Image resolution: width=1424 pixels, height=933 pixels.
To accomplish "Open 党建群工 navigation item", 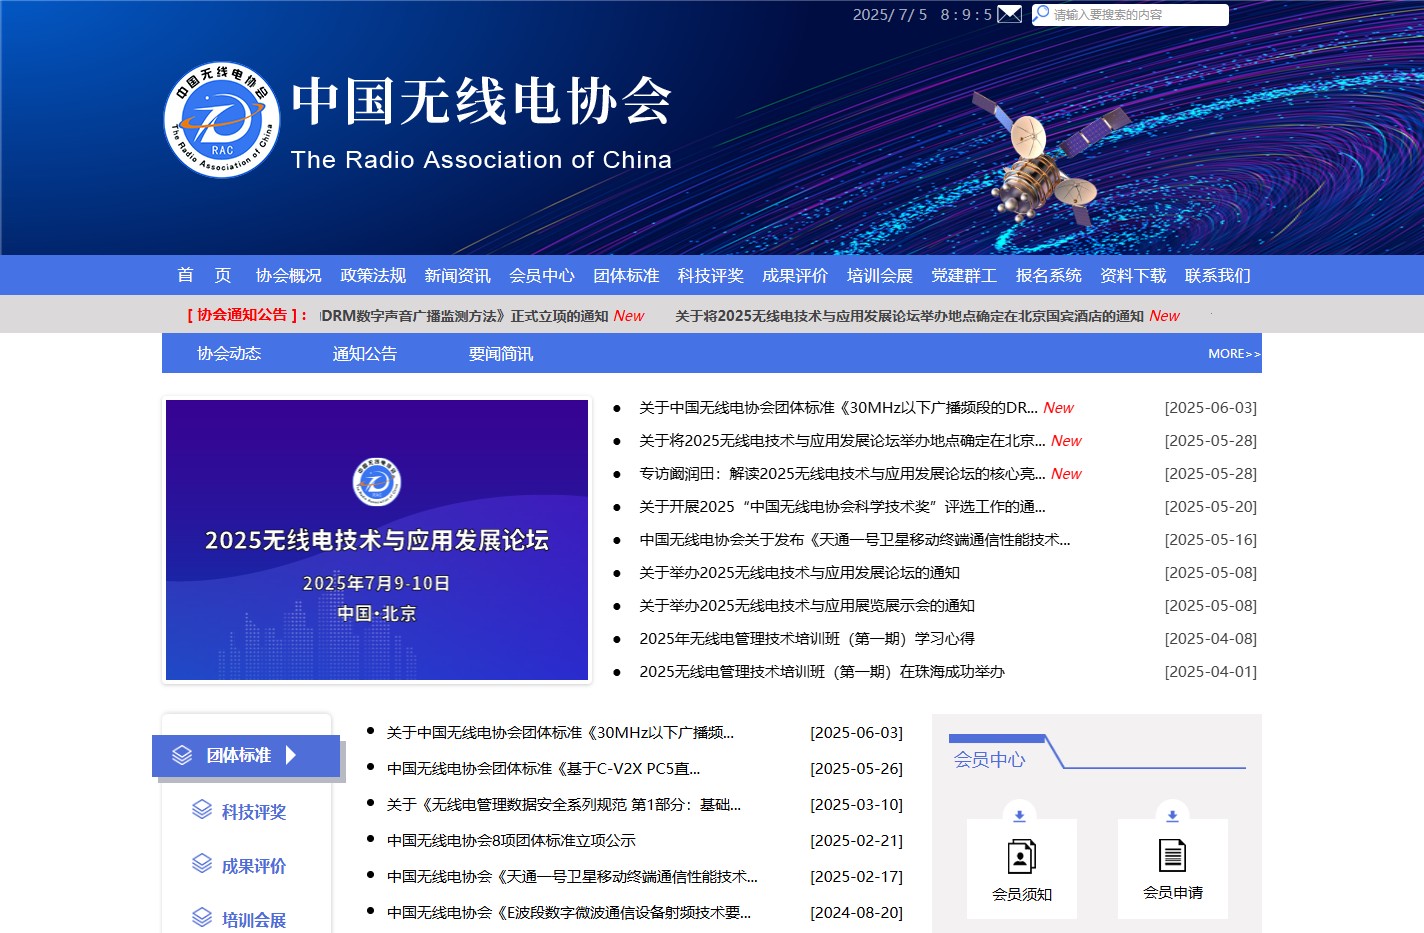I will pos(964,275).
